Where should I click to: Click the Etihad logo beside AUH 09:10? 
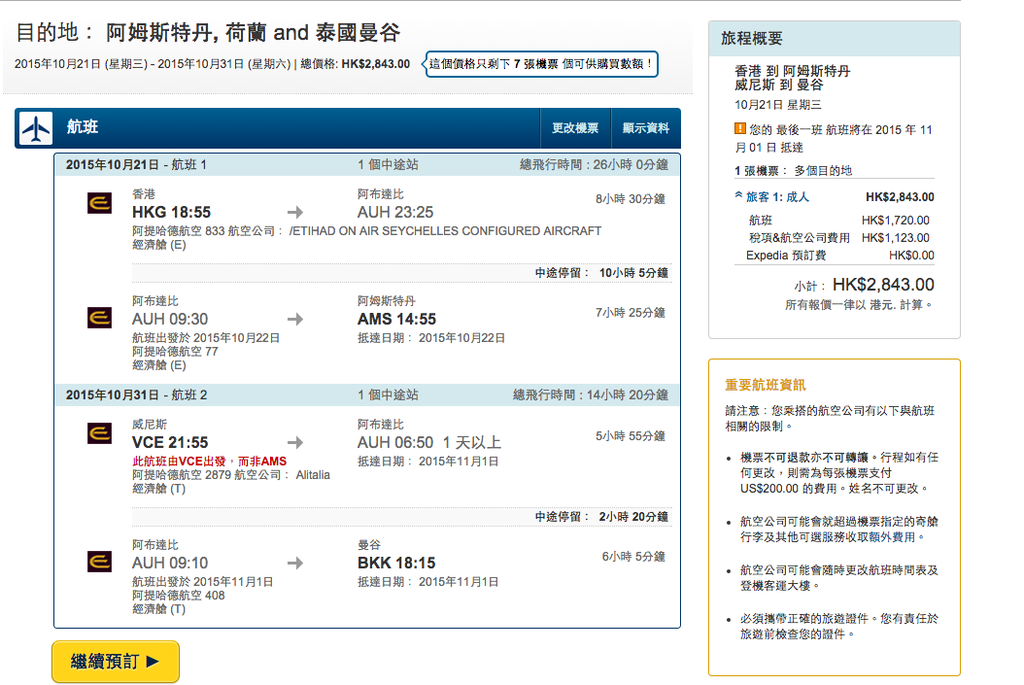[99, 561]
